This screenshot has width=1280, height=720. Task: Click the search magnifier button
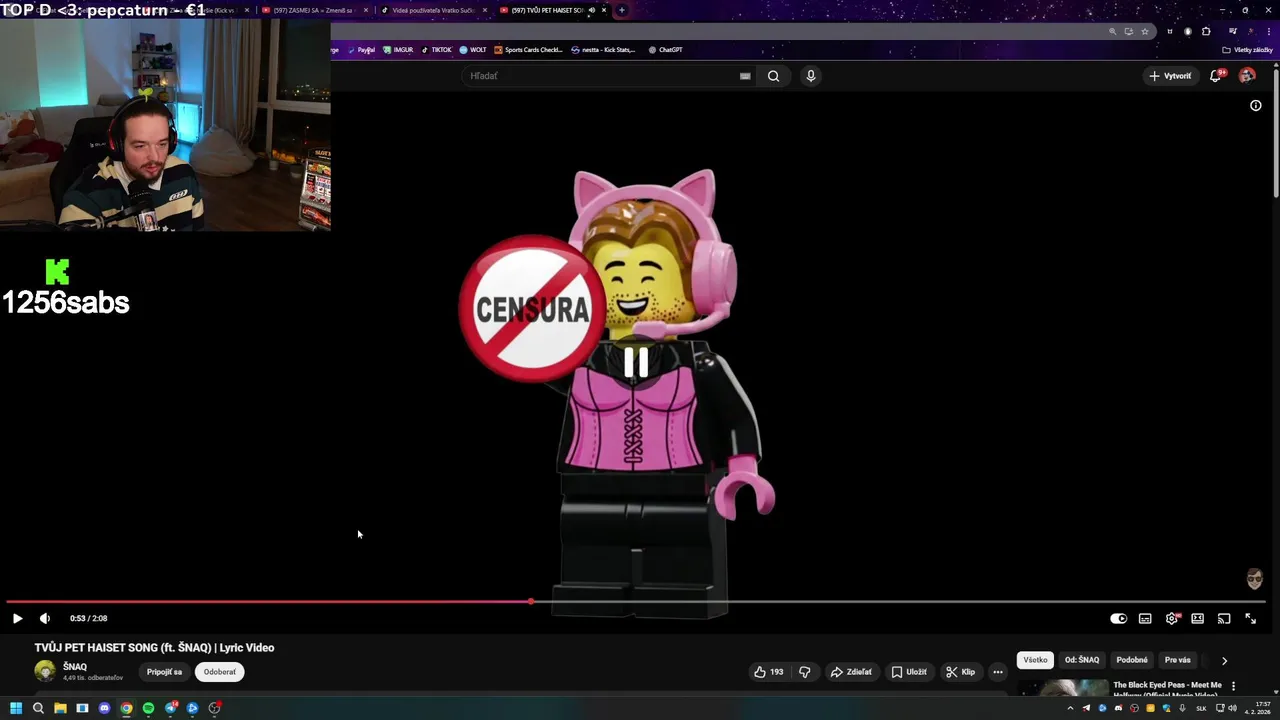coord(773,76)
